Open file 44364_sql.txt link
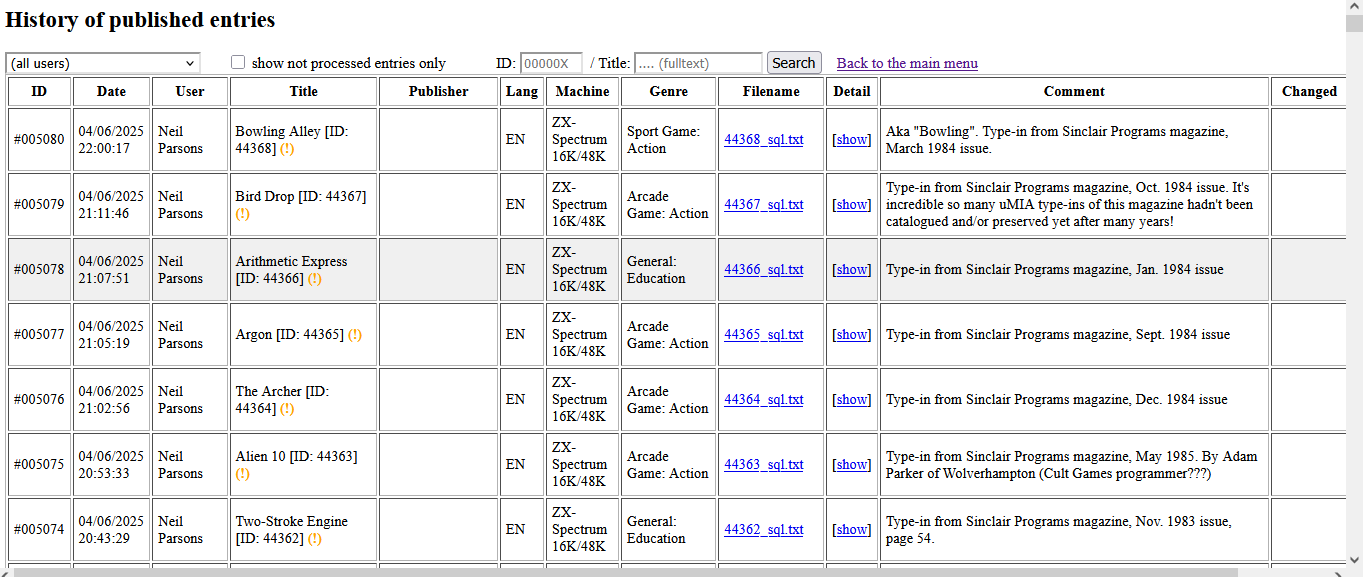This screenshot has height=577, width=1363. coord(764,399)
